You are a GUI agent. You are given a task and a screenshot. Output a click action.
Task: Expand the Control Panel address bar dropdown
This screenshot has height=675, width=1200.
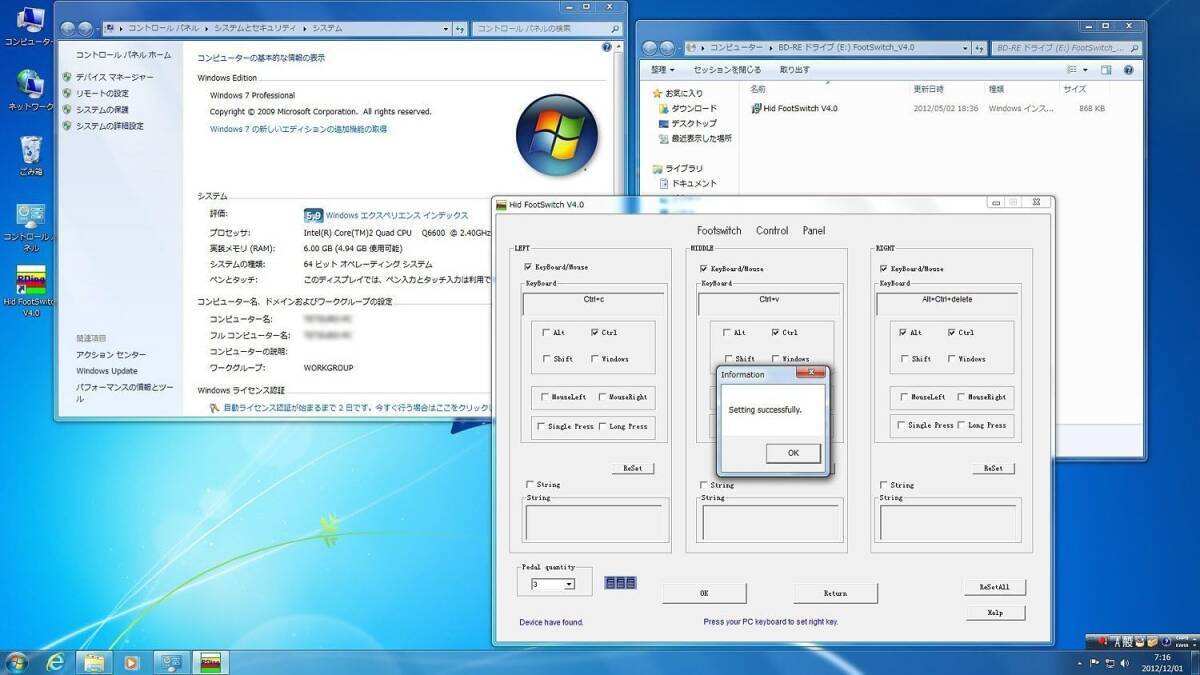pos(447,28)
